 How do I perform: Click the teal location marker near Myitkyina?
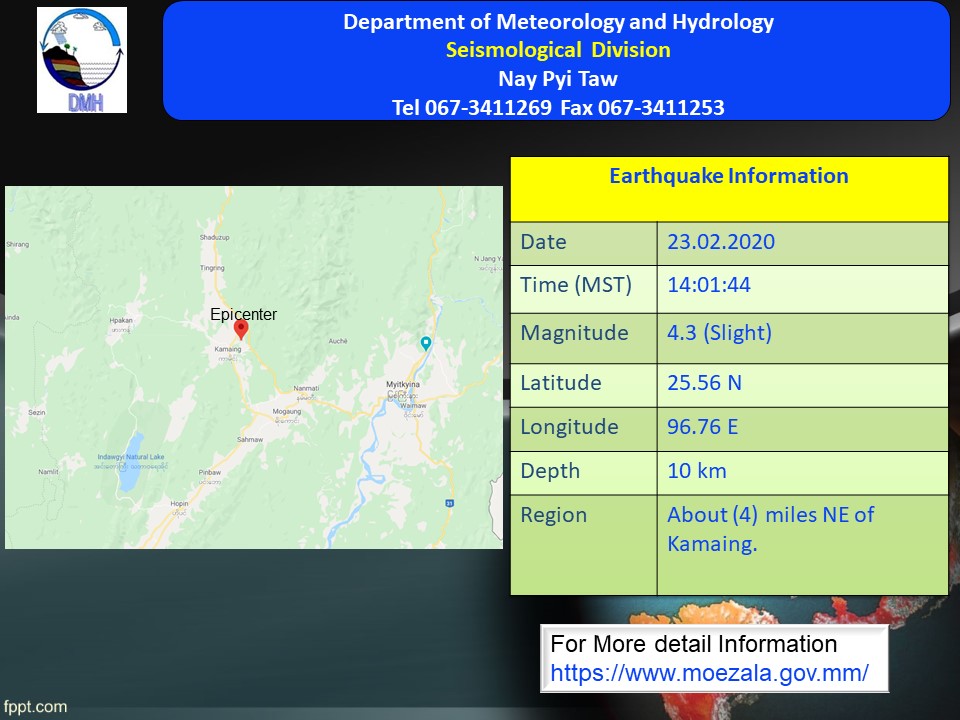point(426,344)
